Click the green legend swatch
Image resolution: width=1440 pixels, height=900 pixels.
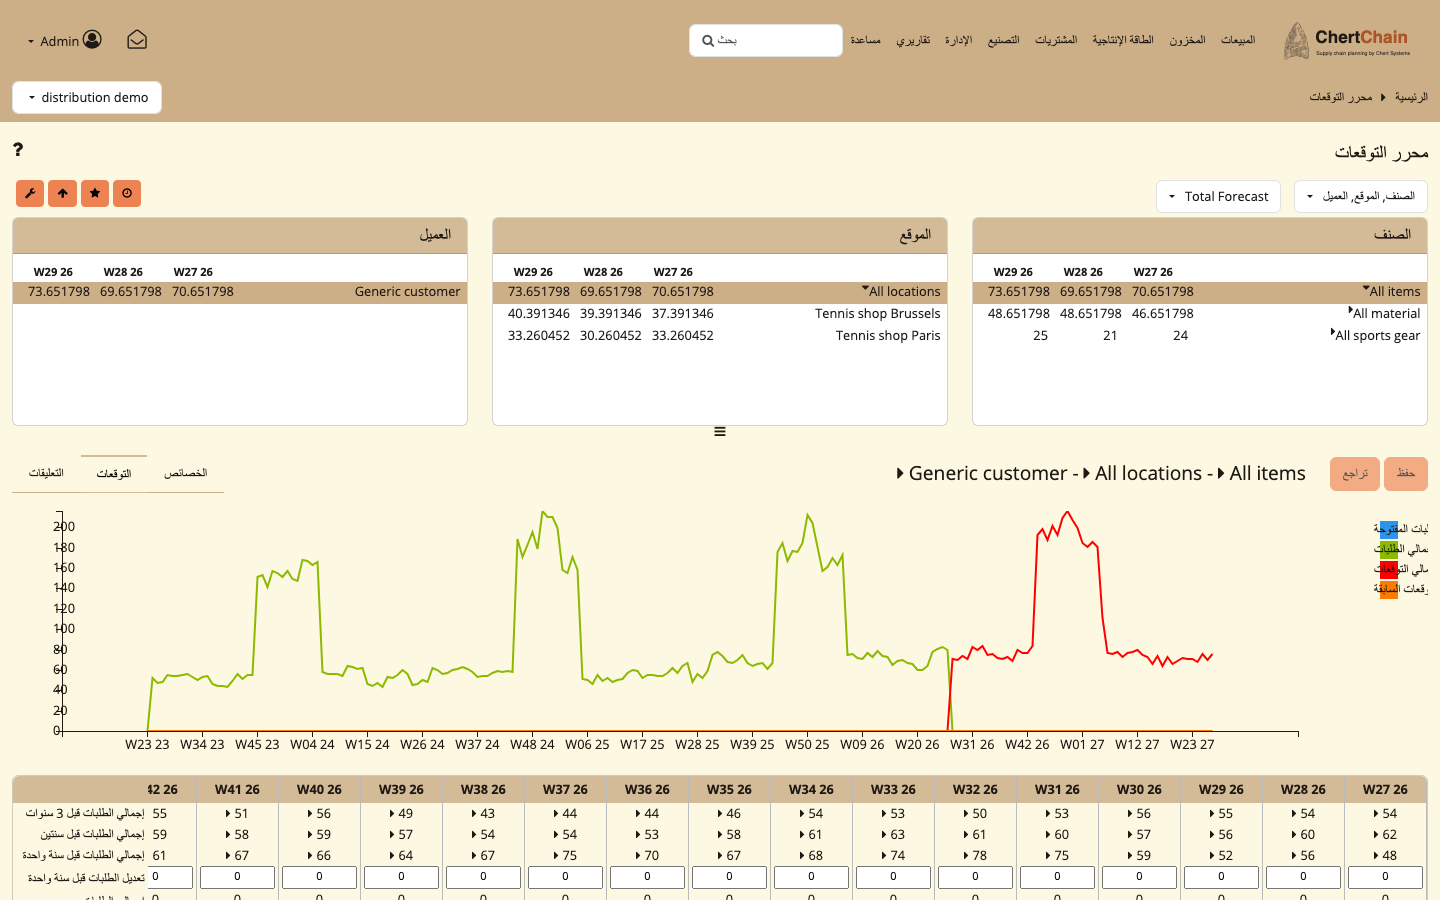(x=1389, y=549)
